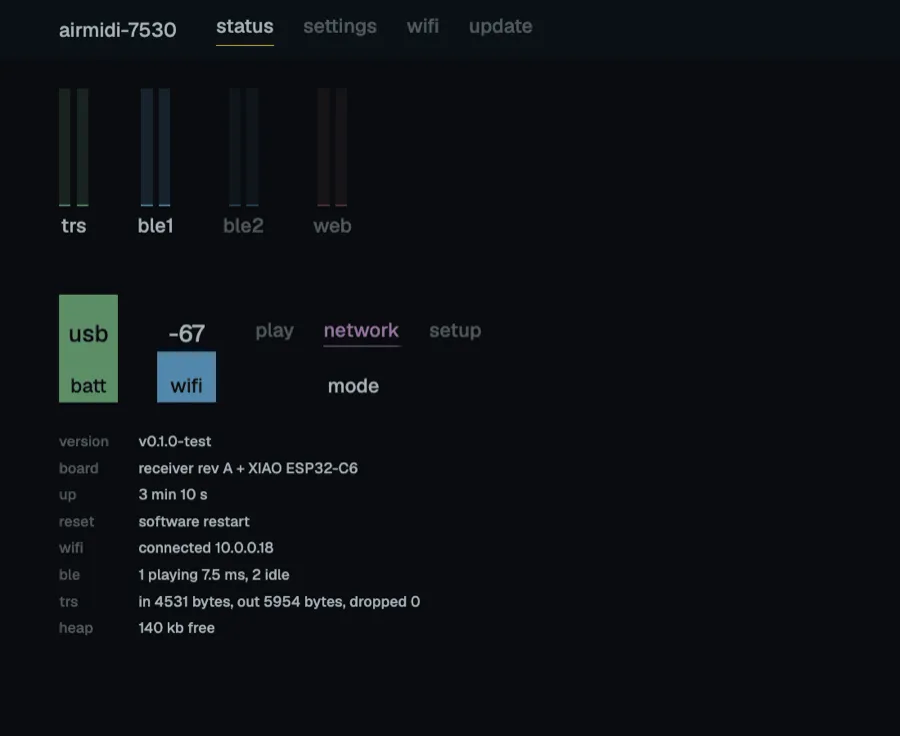Screen dimensions: 900x736
Task: Click the ble1 level meter
Action: pos(155,147)
